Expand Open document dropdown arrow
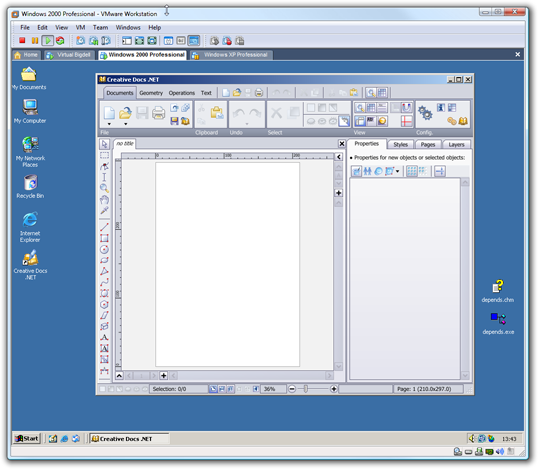Image resolution: width=538 pixels, height=469 pixels. [126, 124]
